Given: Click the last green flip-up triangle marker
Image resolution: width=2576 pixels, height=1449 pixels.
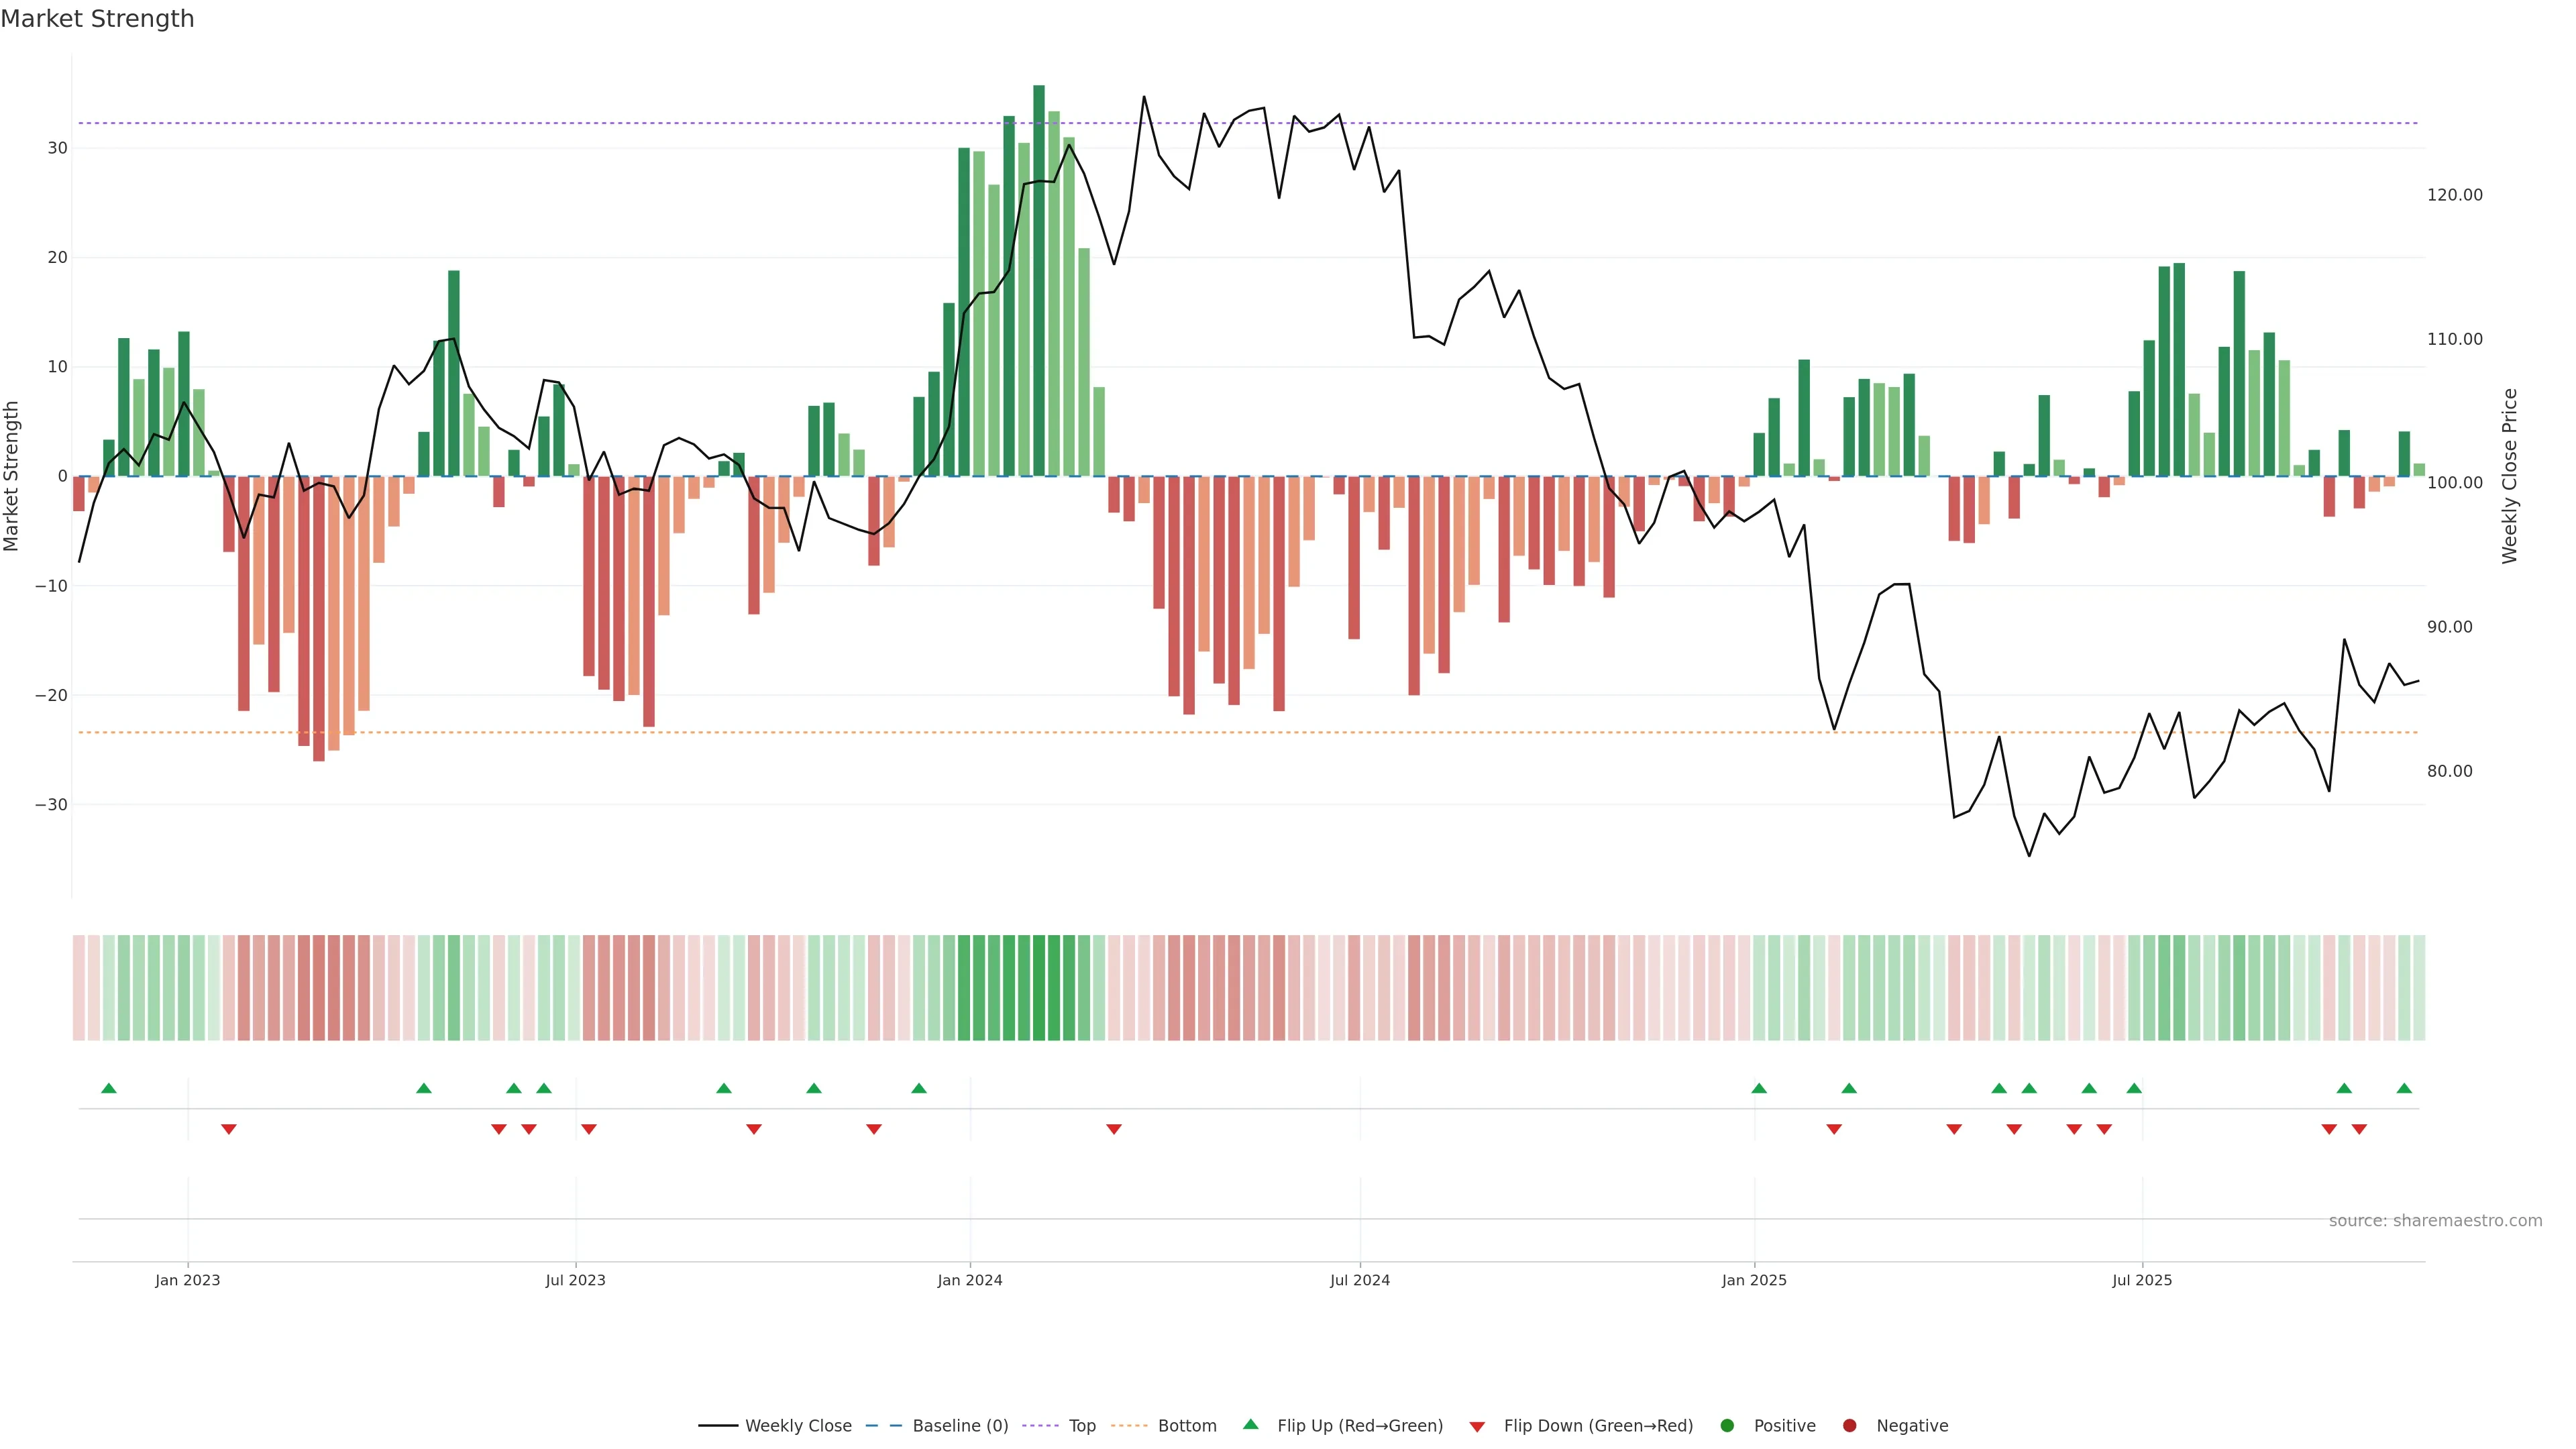Looking at the screenshot, I should click(2404, 1088).
